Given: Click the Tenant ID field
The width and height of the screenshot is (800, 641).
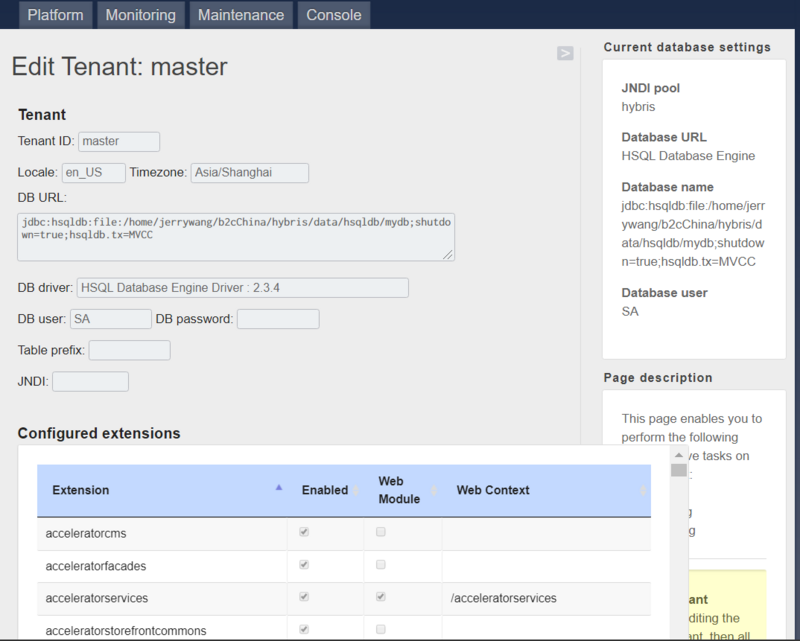Looking at the screenshot, I should coord(119,142).
